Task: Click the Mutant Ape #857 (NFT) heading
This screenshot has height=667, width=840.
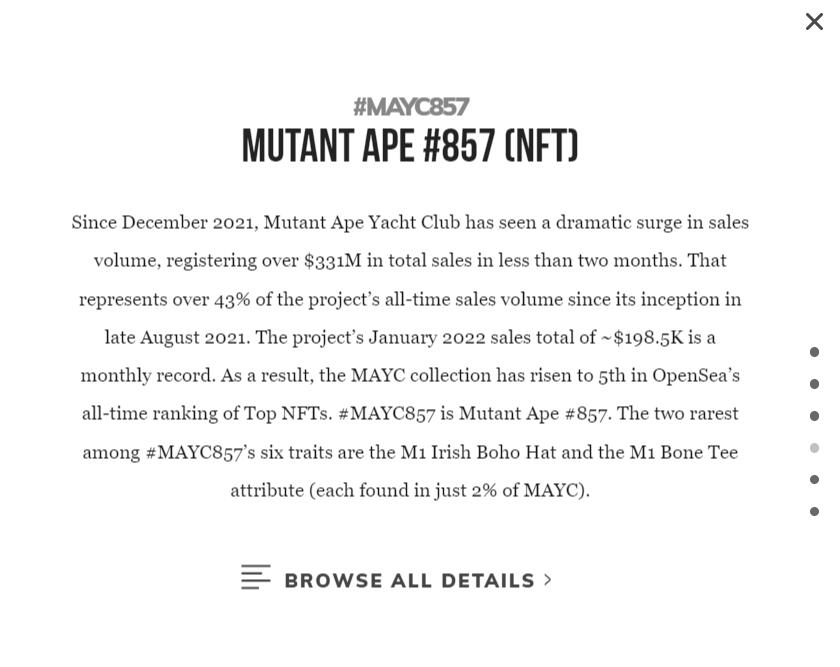Action: (410, 146)
